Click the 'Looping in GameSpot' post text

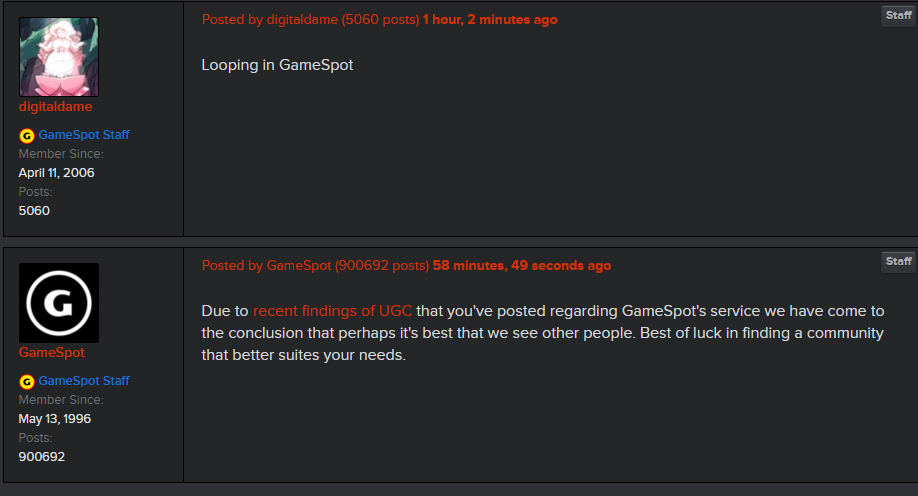coord(277,65)
